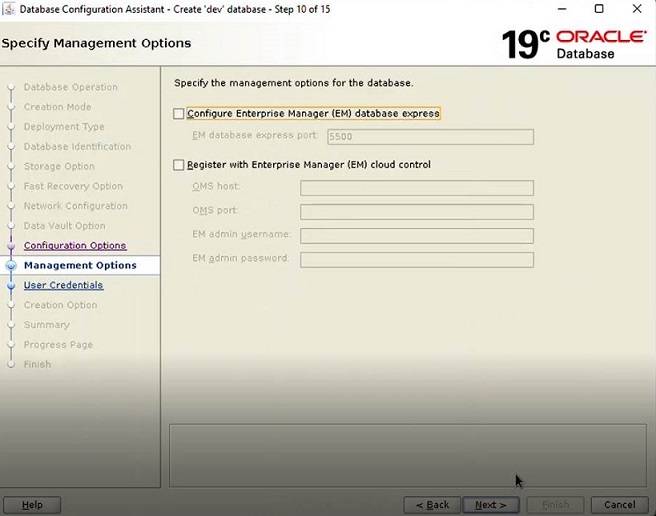Viewport: 656px width, 516px height.
Task: Maximize the Database Configuration Assistant window
Action: click(x=599, y=9)
